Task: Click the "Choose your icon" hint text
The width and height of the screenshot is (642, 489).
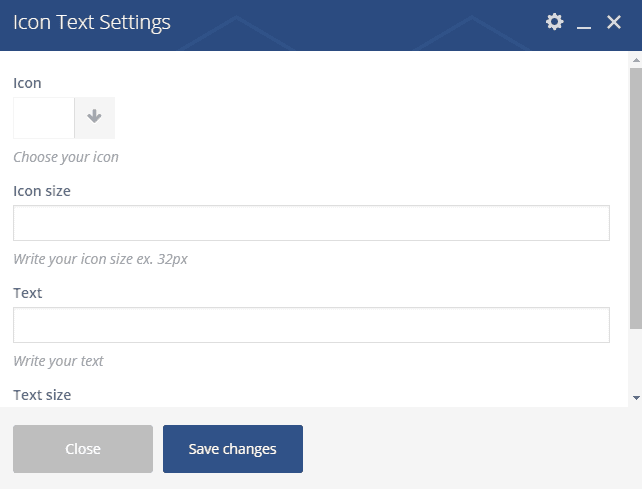Action: point(66,157)
